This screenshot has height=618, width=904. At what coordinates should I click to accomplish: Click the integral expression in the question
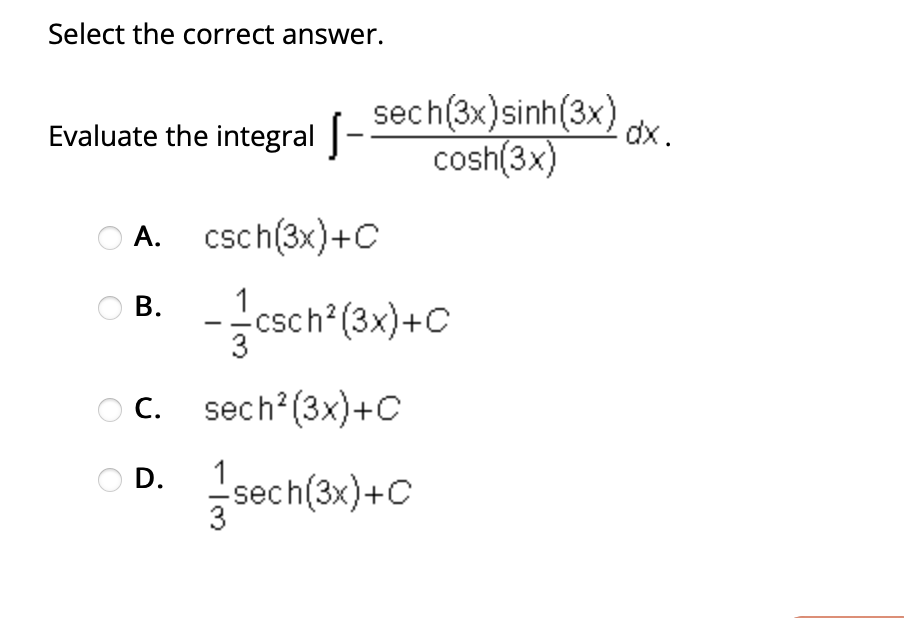(x=497, y=135)
